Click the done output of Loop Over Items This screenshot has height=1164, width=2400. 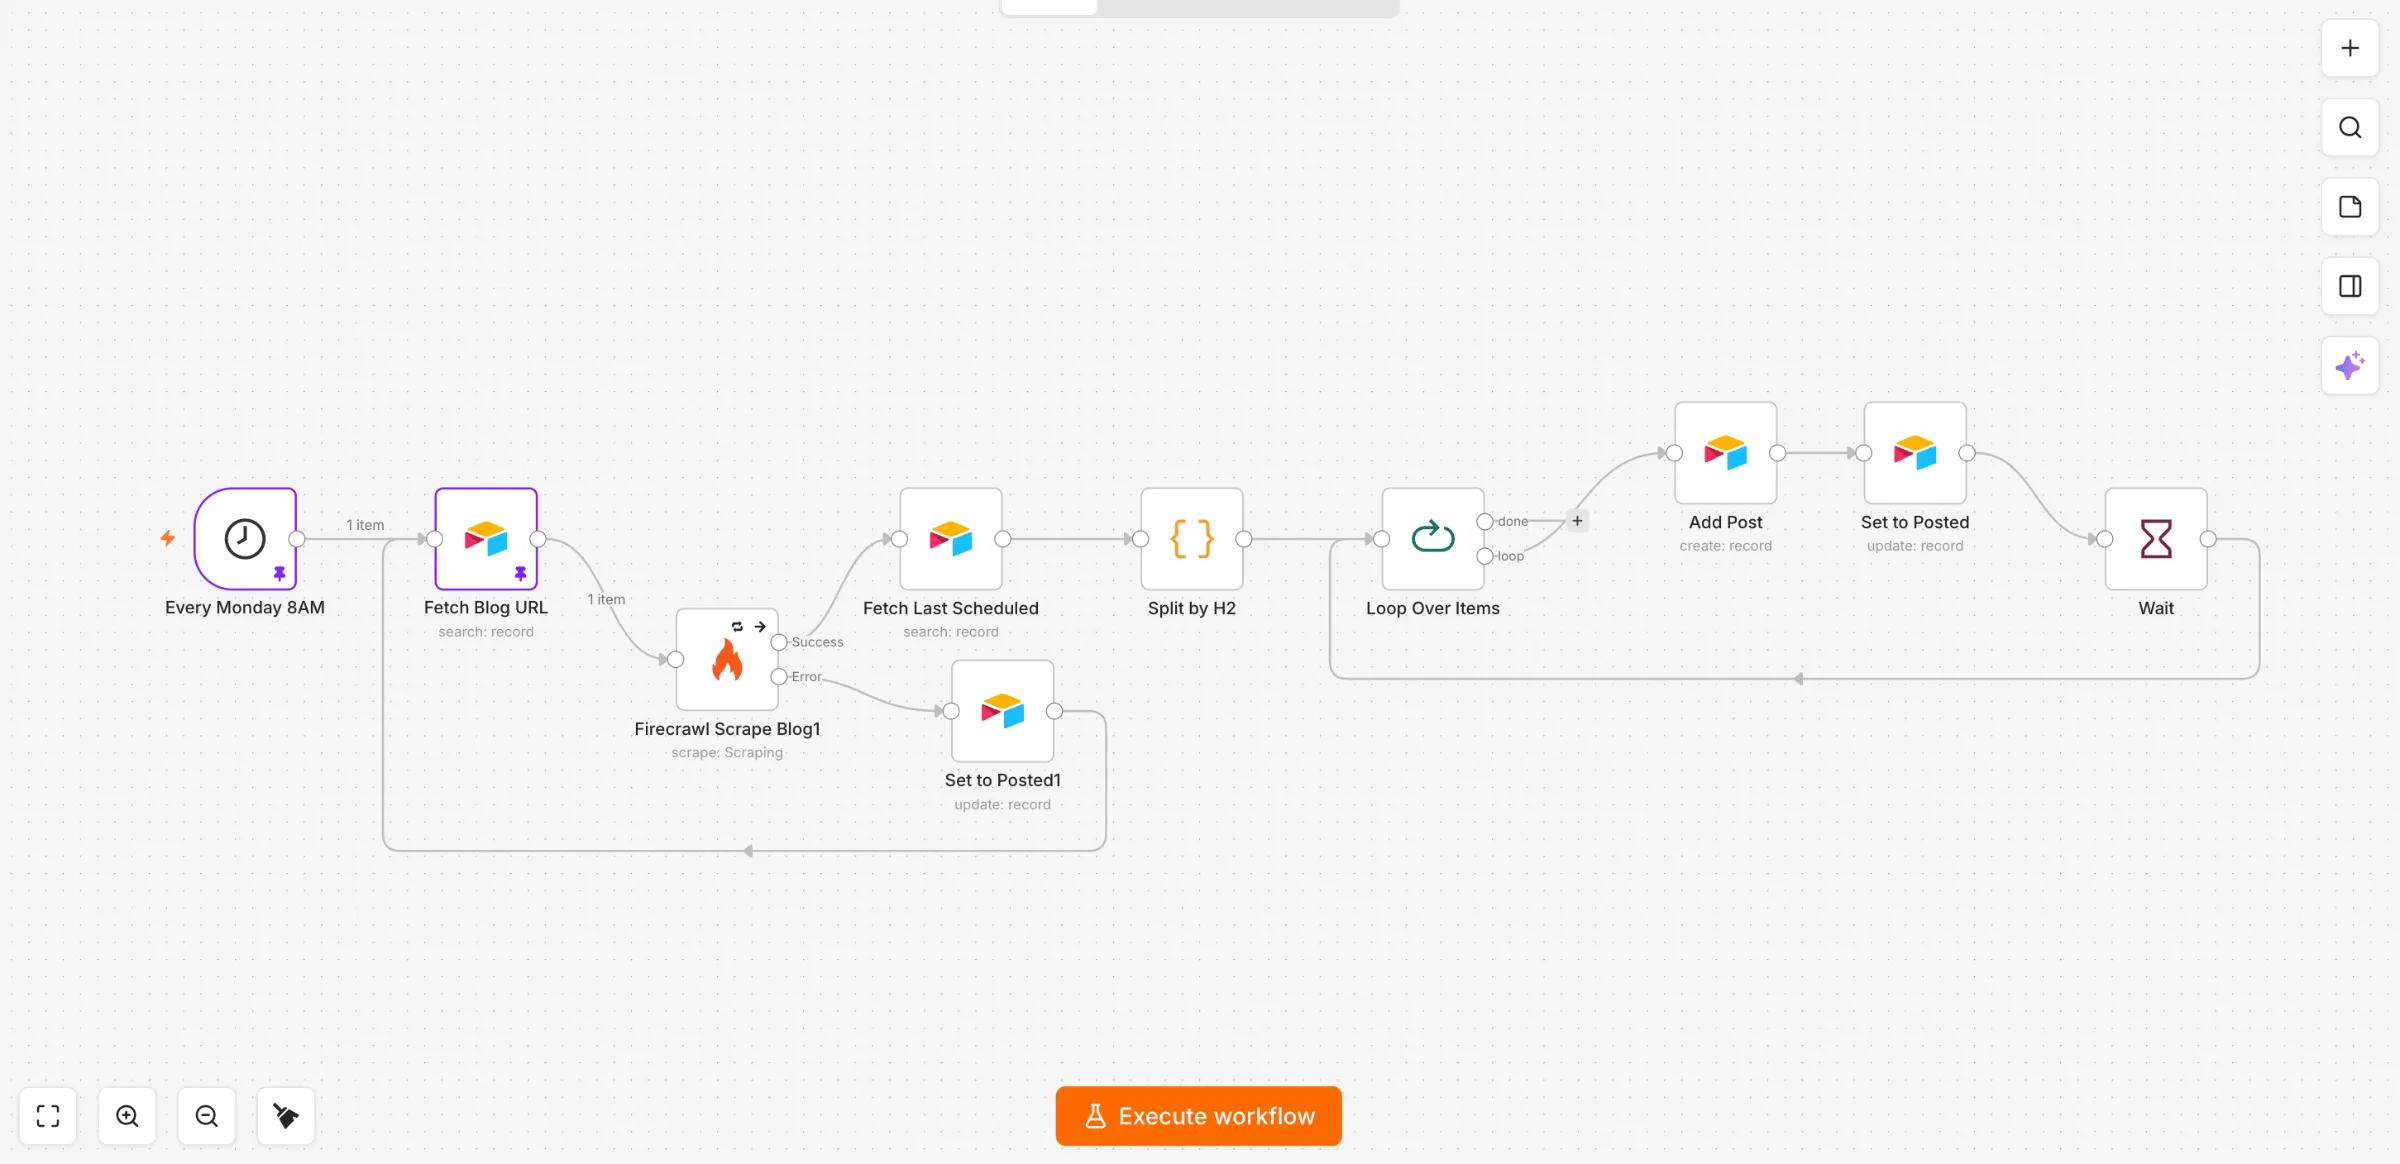click(x=1485, y=522)
